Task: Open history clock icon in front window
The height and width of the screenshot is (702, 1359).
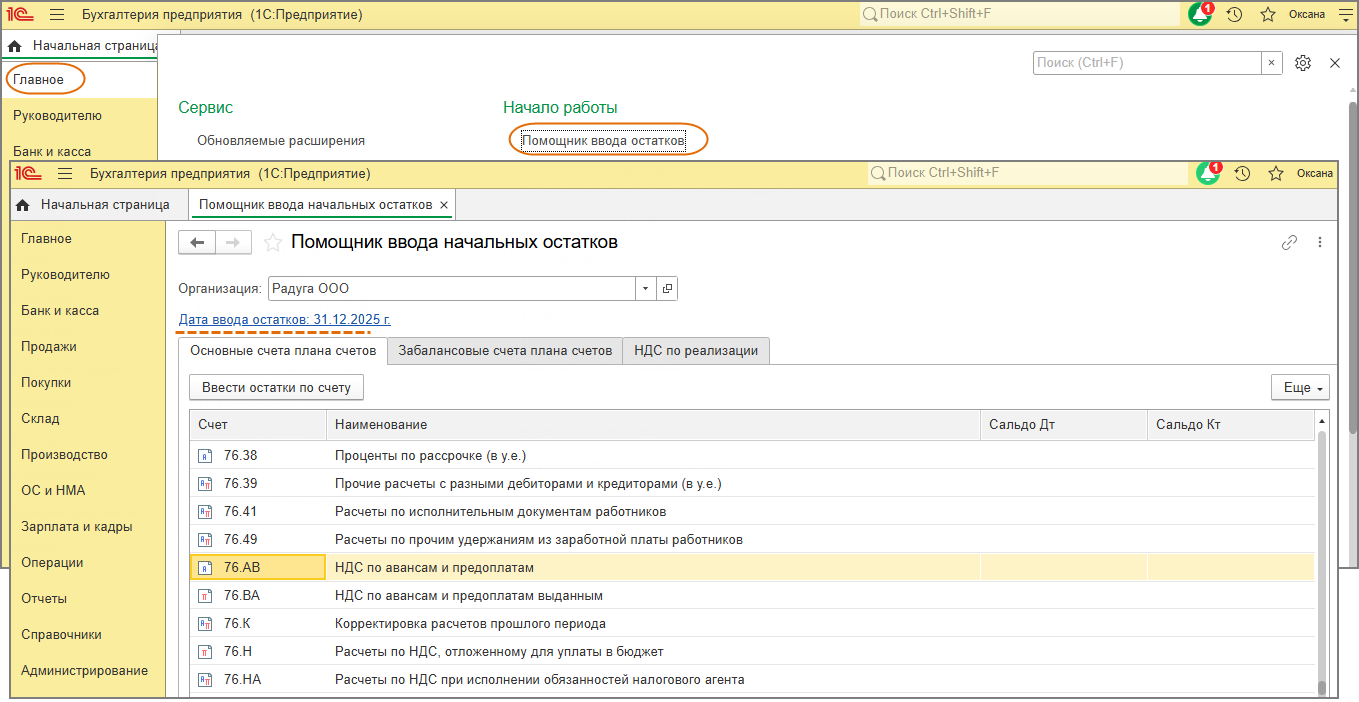Action: (1242, 173)
